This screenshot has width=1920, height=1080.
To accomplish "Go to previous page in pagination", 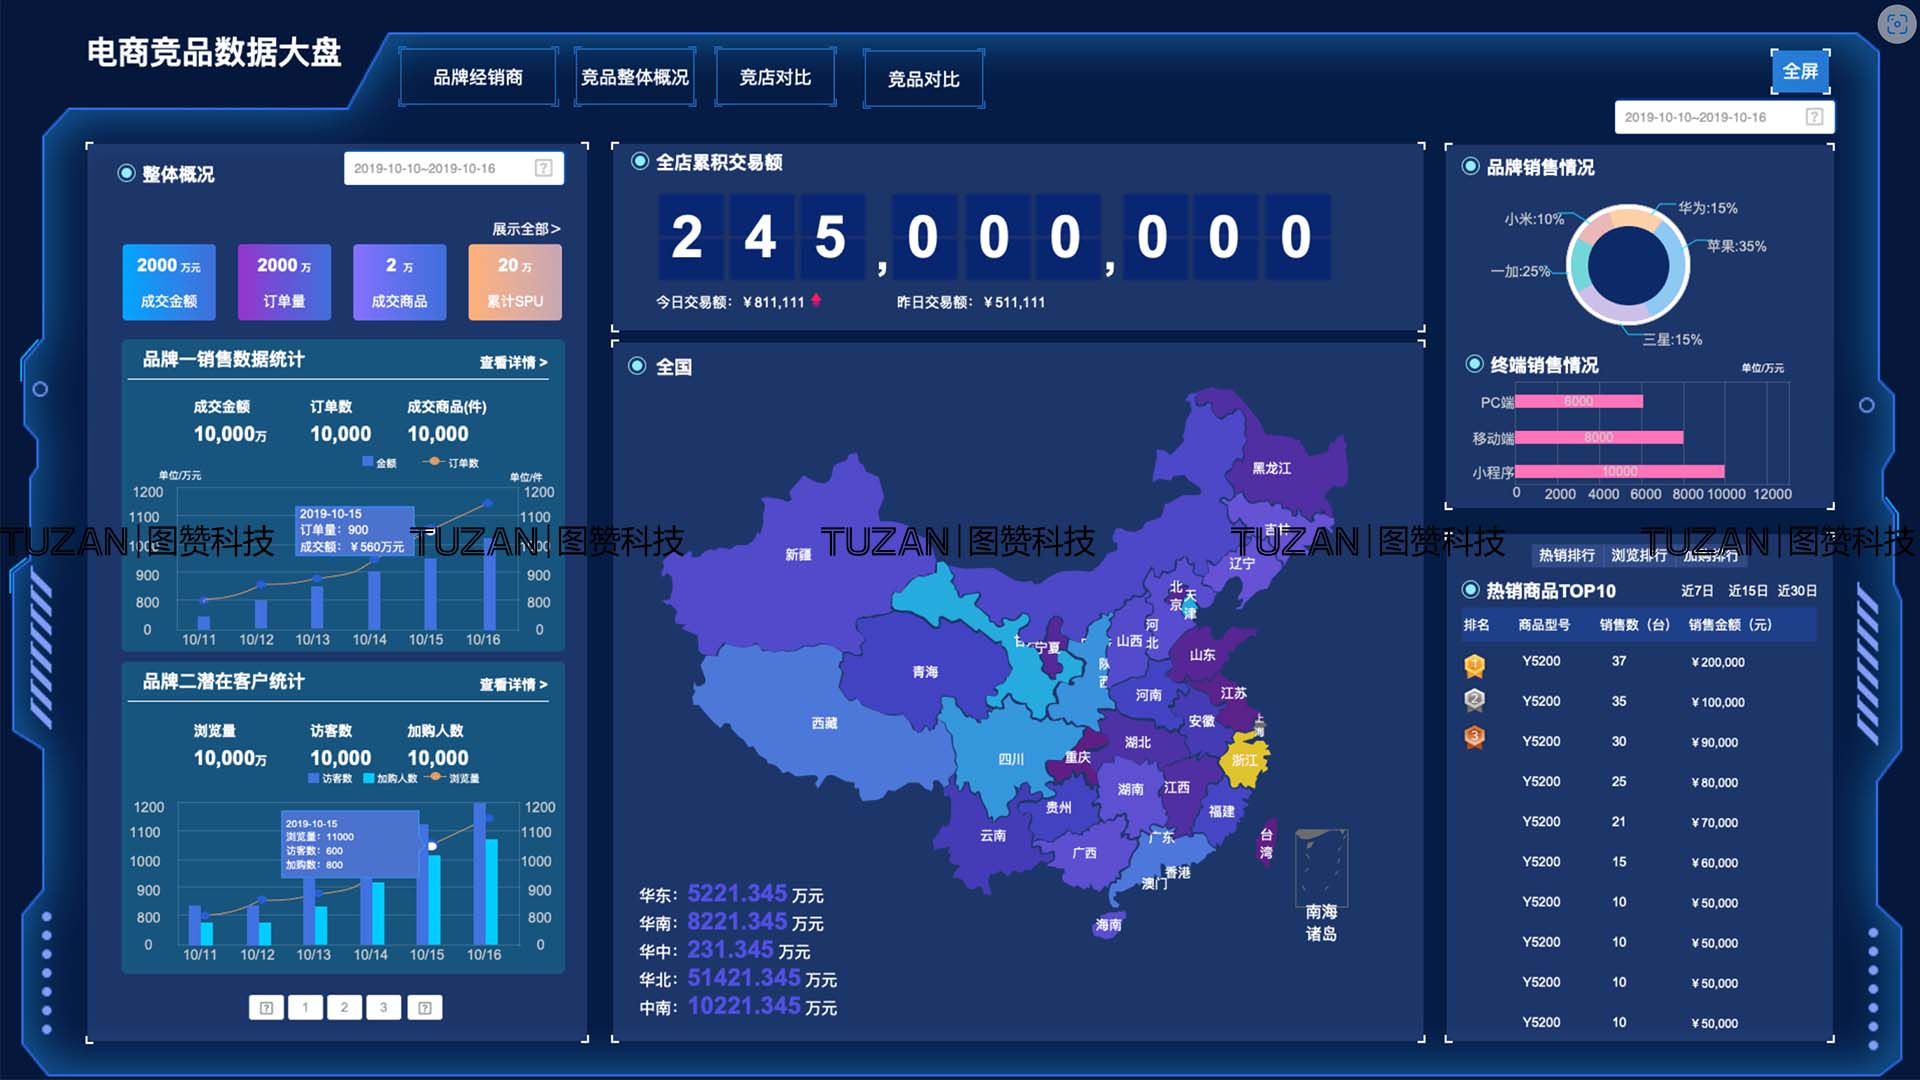I will 266,1007.
